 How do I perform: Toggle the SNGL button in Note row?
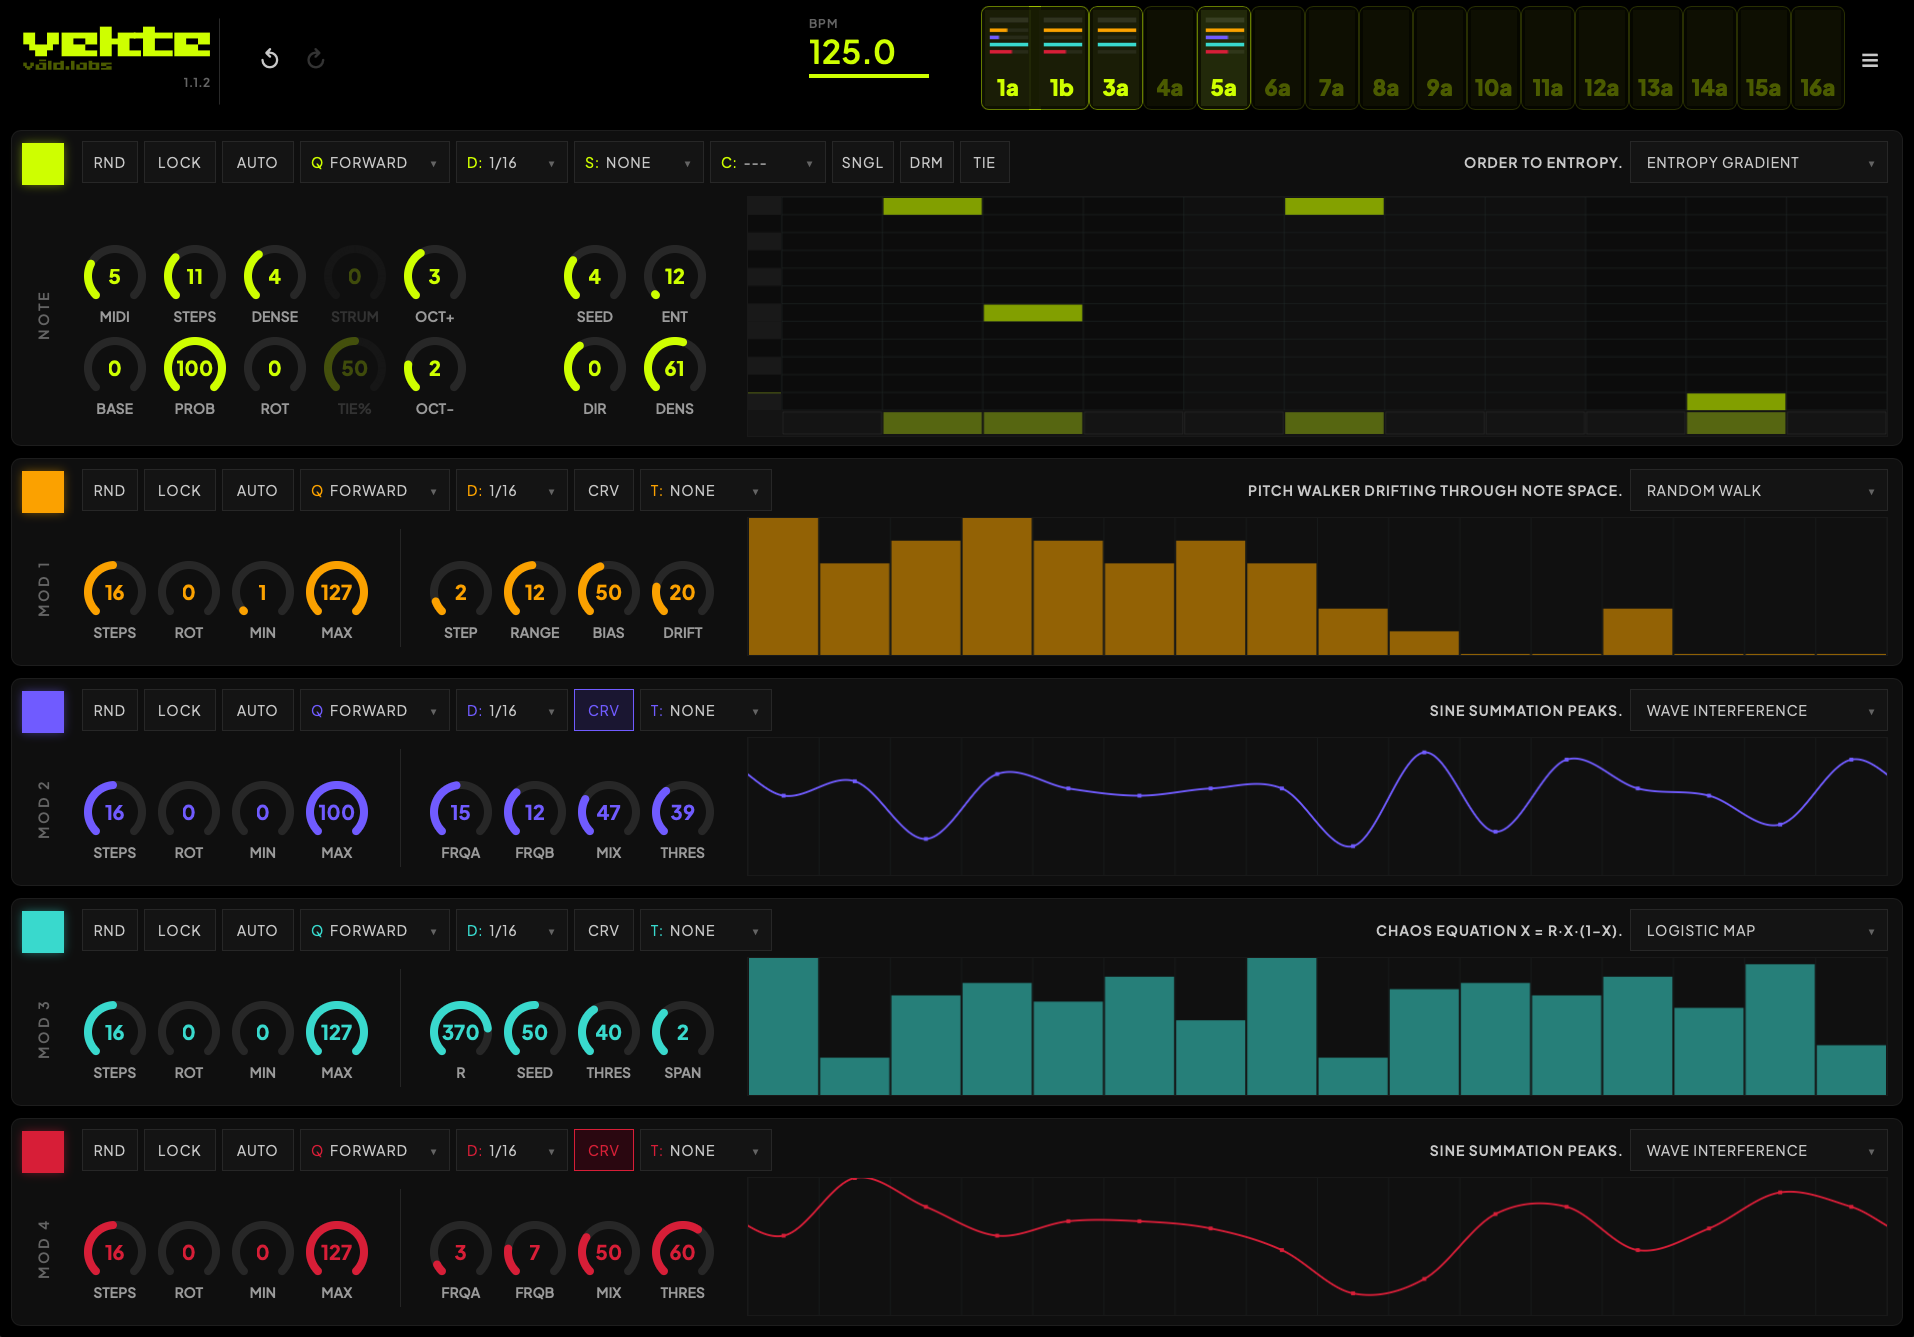point(862,163)
